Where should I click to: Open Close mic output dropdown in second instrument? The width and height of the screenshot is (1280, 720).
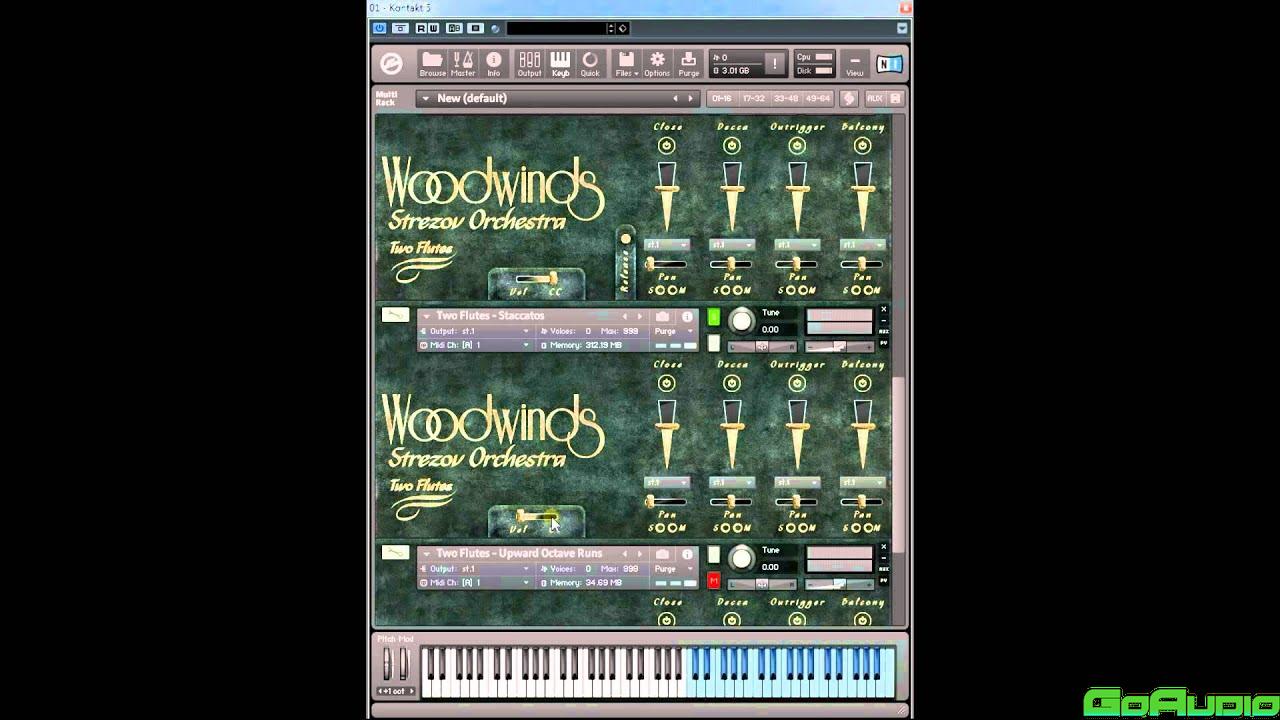pos(667,482)
